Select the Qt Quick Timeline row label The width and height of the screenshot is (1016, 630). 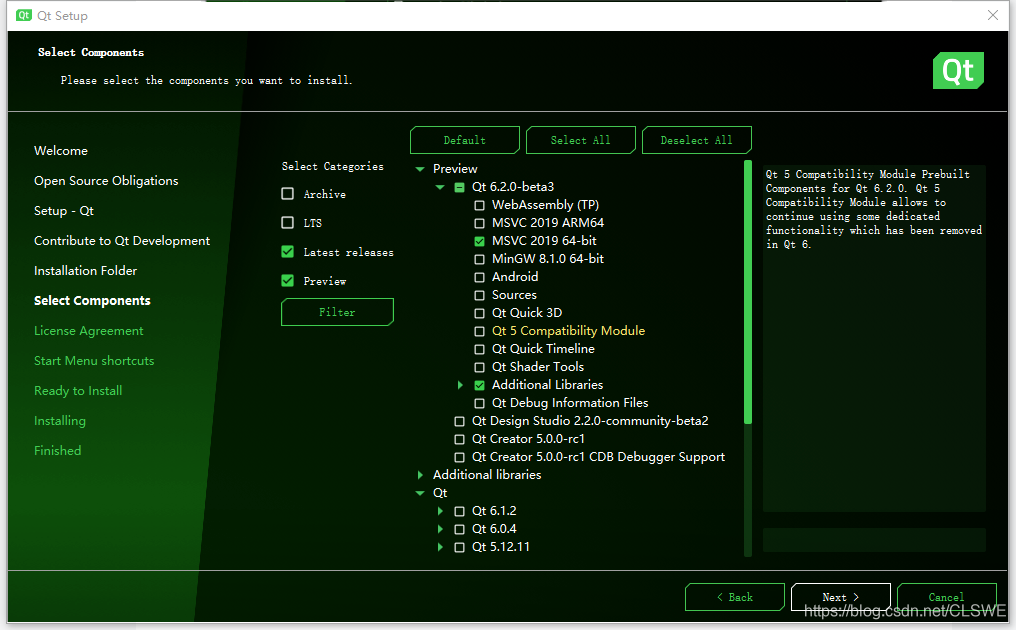point(543,349)
